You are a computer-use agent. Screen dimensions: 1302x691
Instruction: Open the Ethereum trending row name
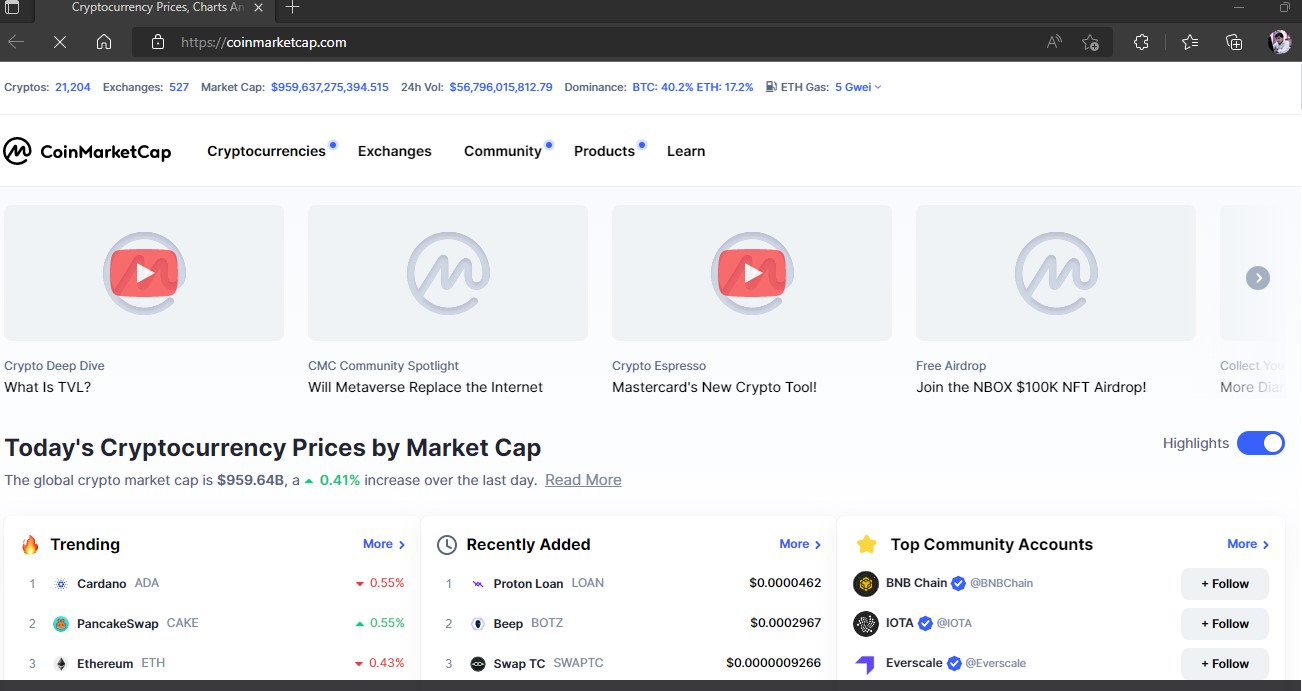tap(105, 663)
